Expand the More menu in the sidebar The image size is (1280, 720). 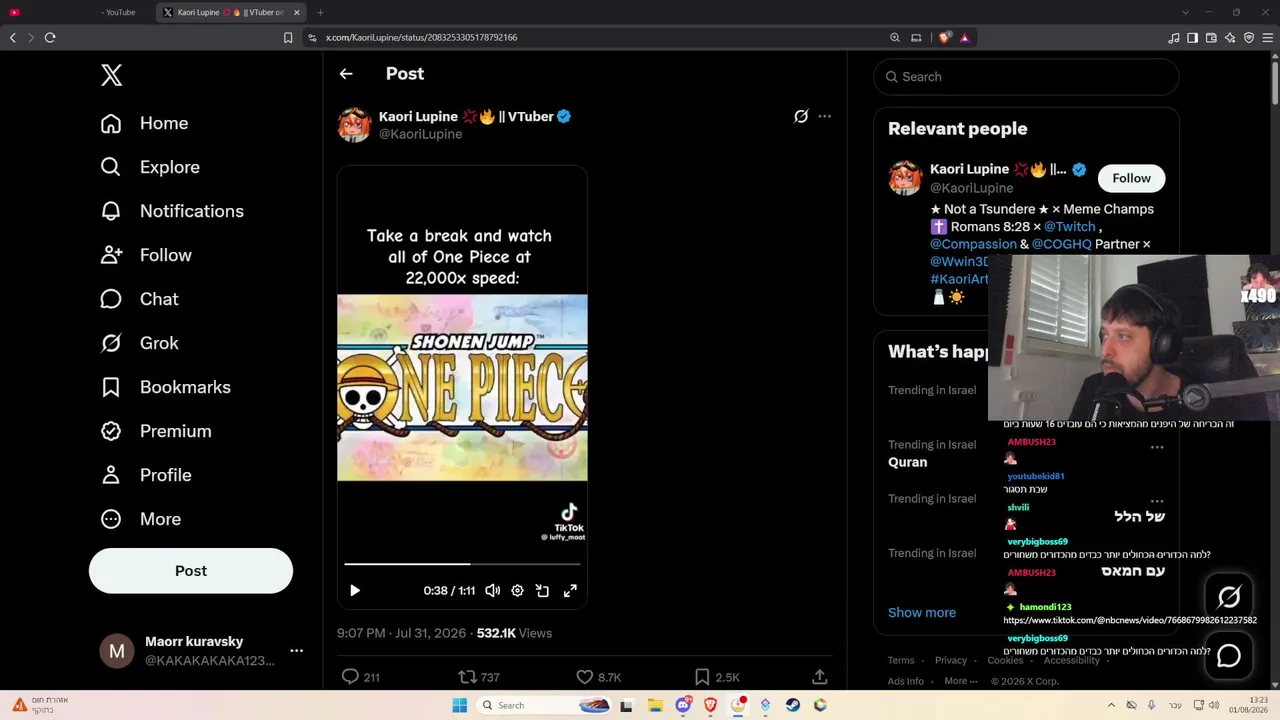pyautogui.click(x=140, y=519)
